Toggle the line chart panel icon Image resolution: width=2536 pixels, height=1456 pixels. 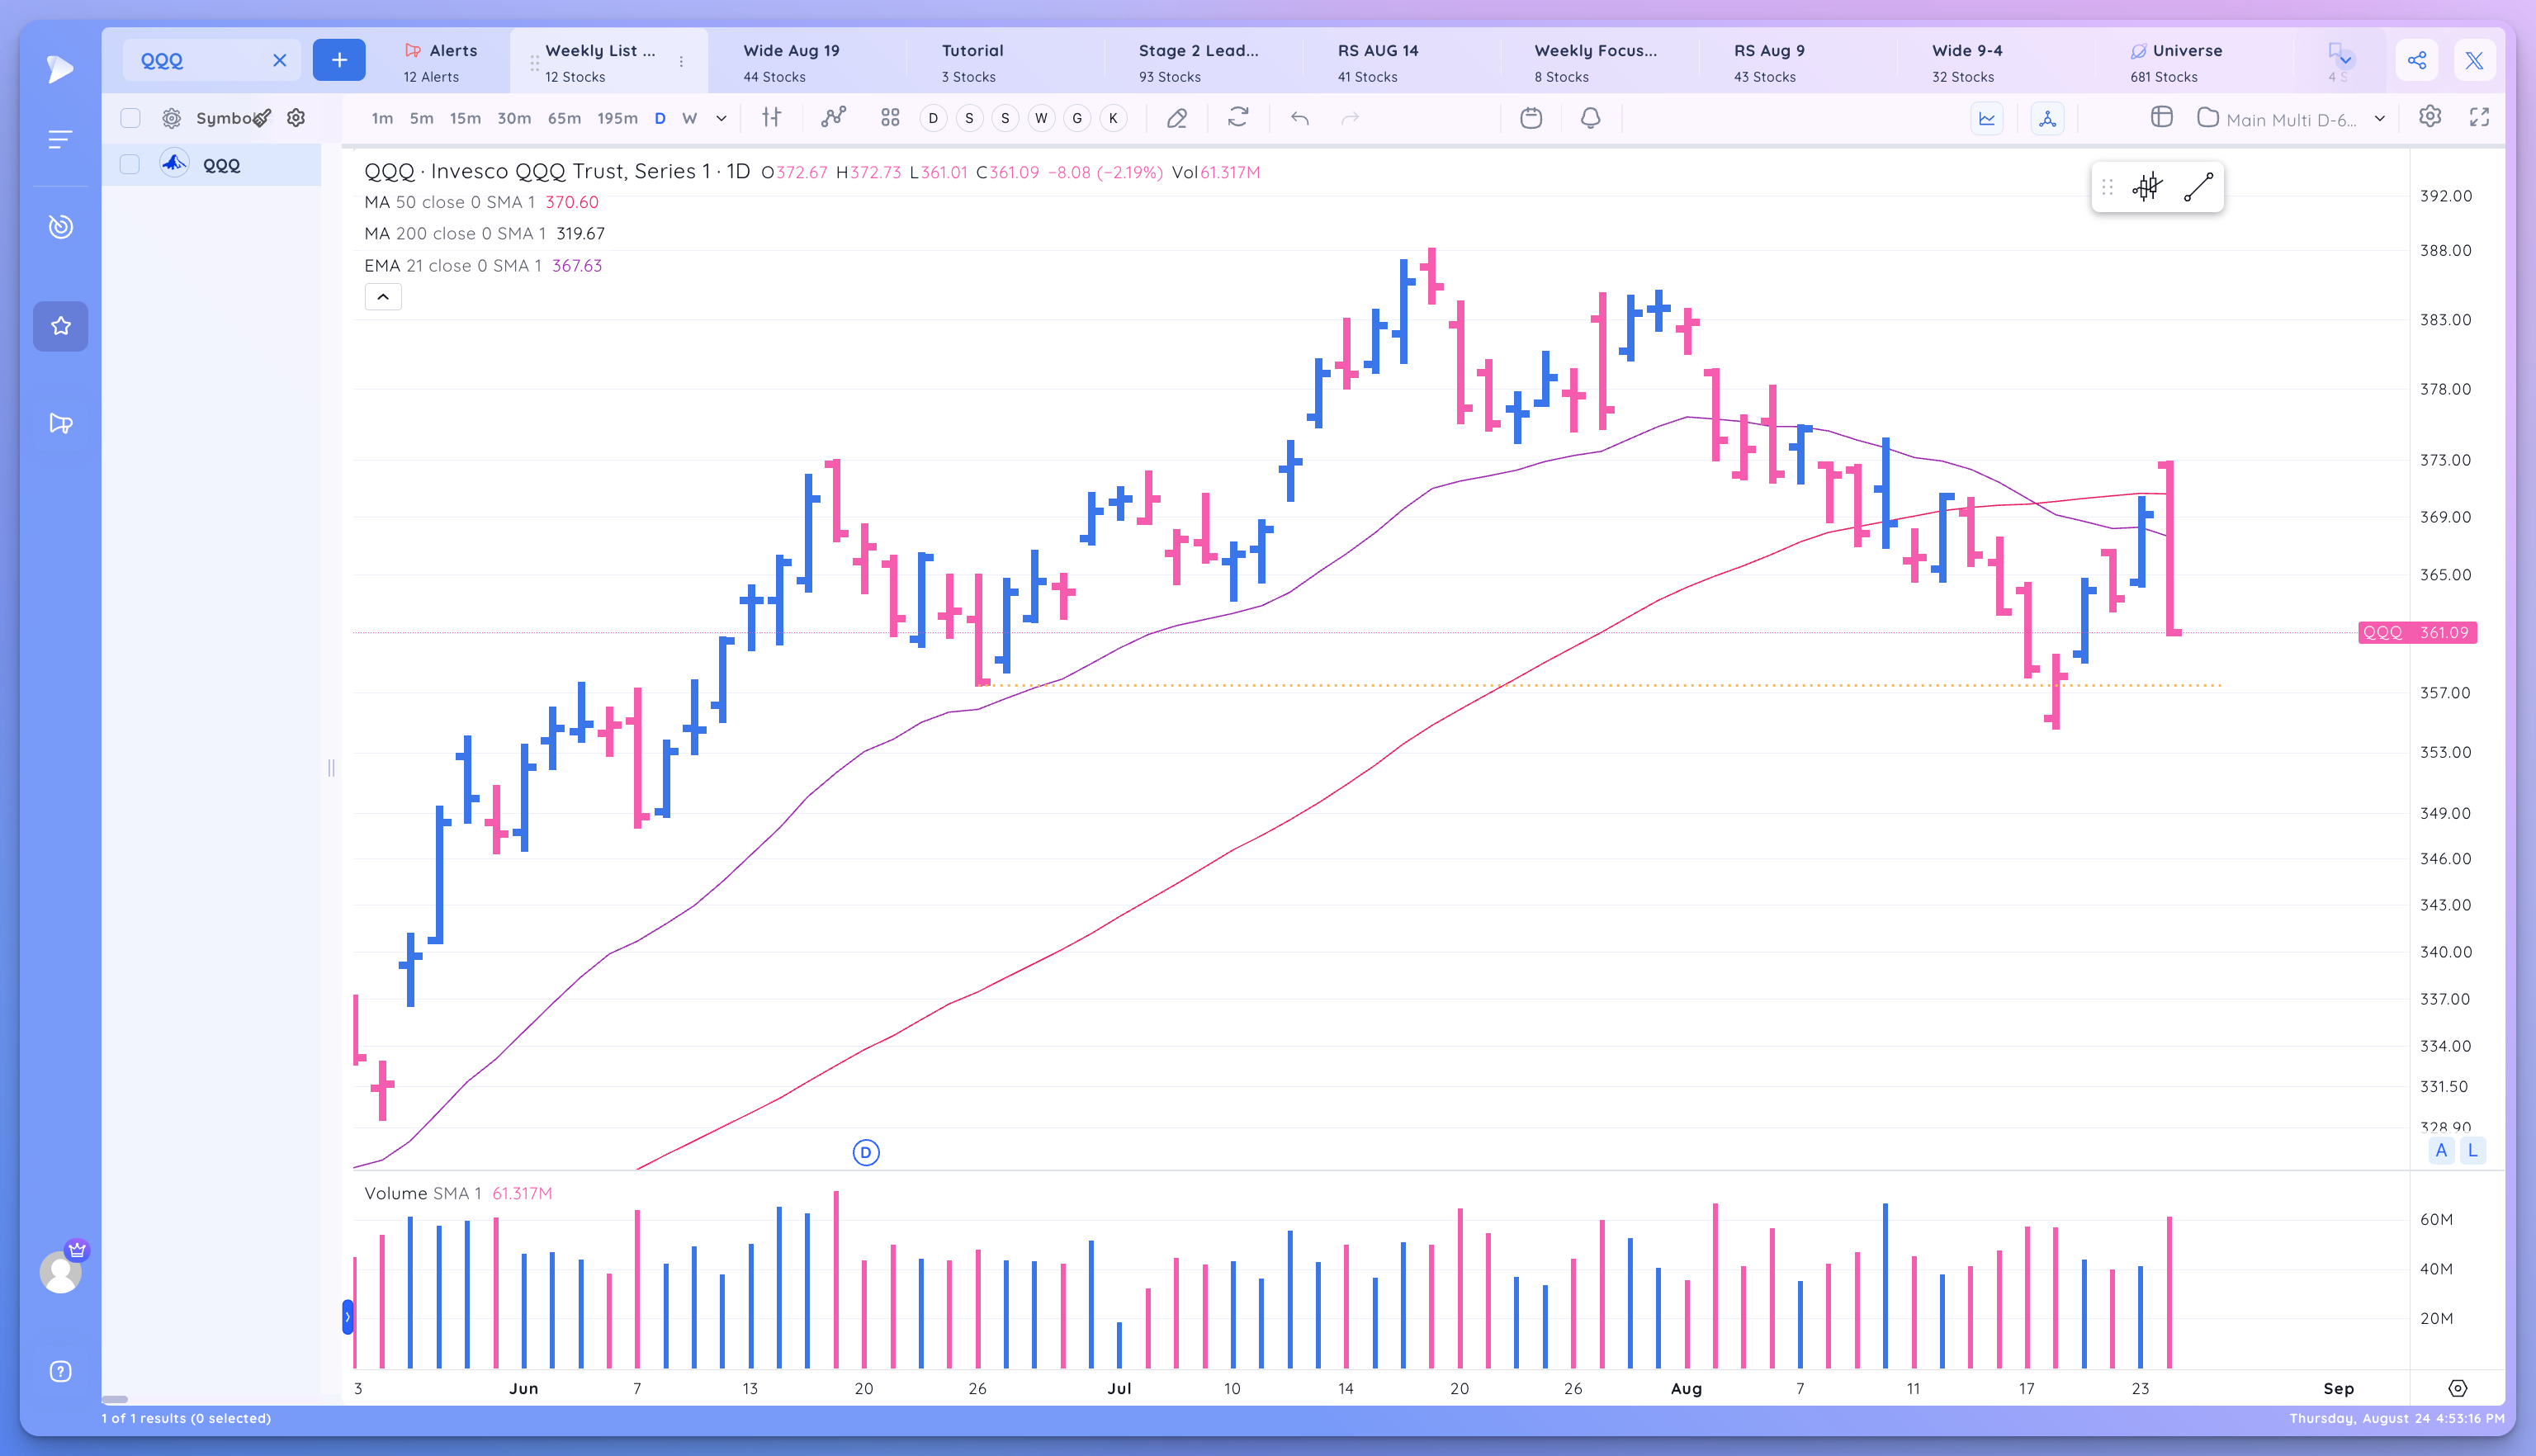coord(1987,118)
